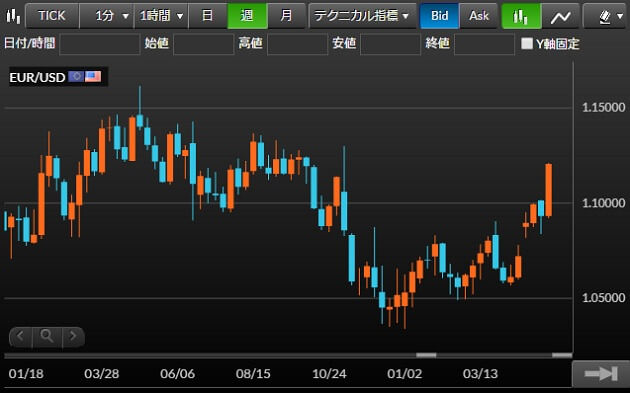Click the 08/15 date label
The image size is (630, 393).
click(x=253, y=374)
